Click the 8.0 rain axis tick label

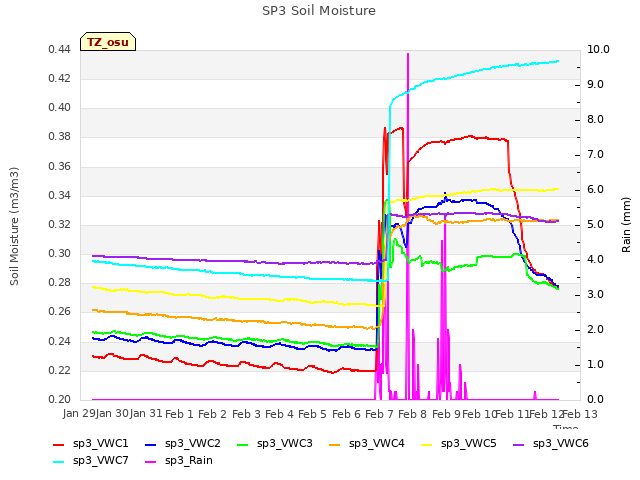pos(596,120)
